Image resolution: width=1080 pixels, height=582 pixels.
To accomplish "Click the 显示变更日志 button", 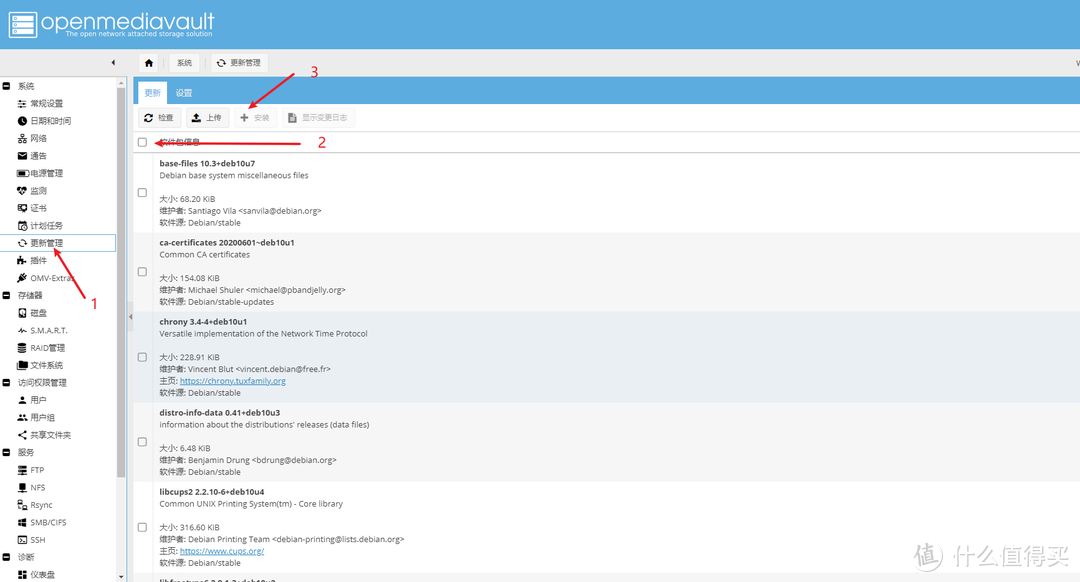I will (318, 118).
